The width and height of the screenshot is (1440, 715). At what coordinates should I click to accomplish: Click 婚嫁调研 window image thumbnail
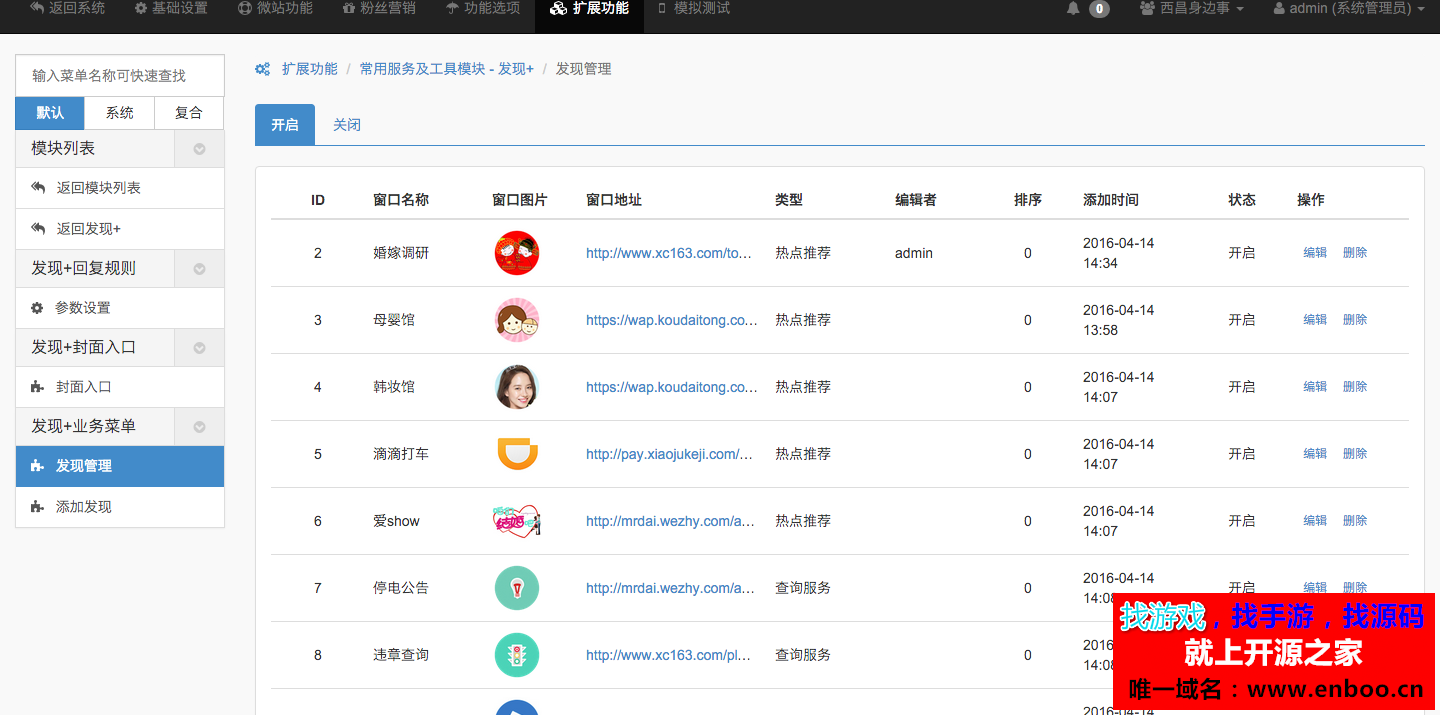coord(517,253)
